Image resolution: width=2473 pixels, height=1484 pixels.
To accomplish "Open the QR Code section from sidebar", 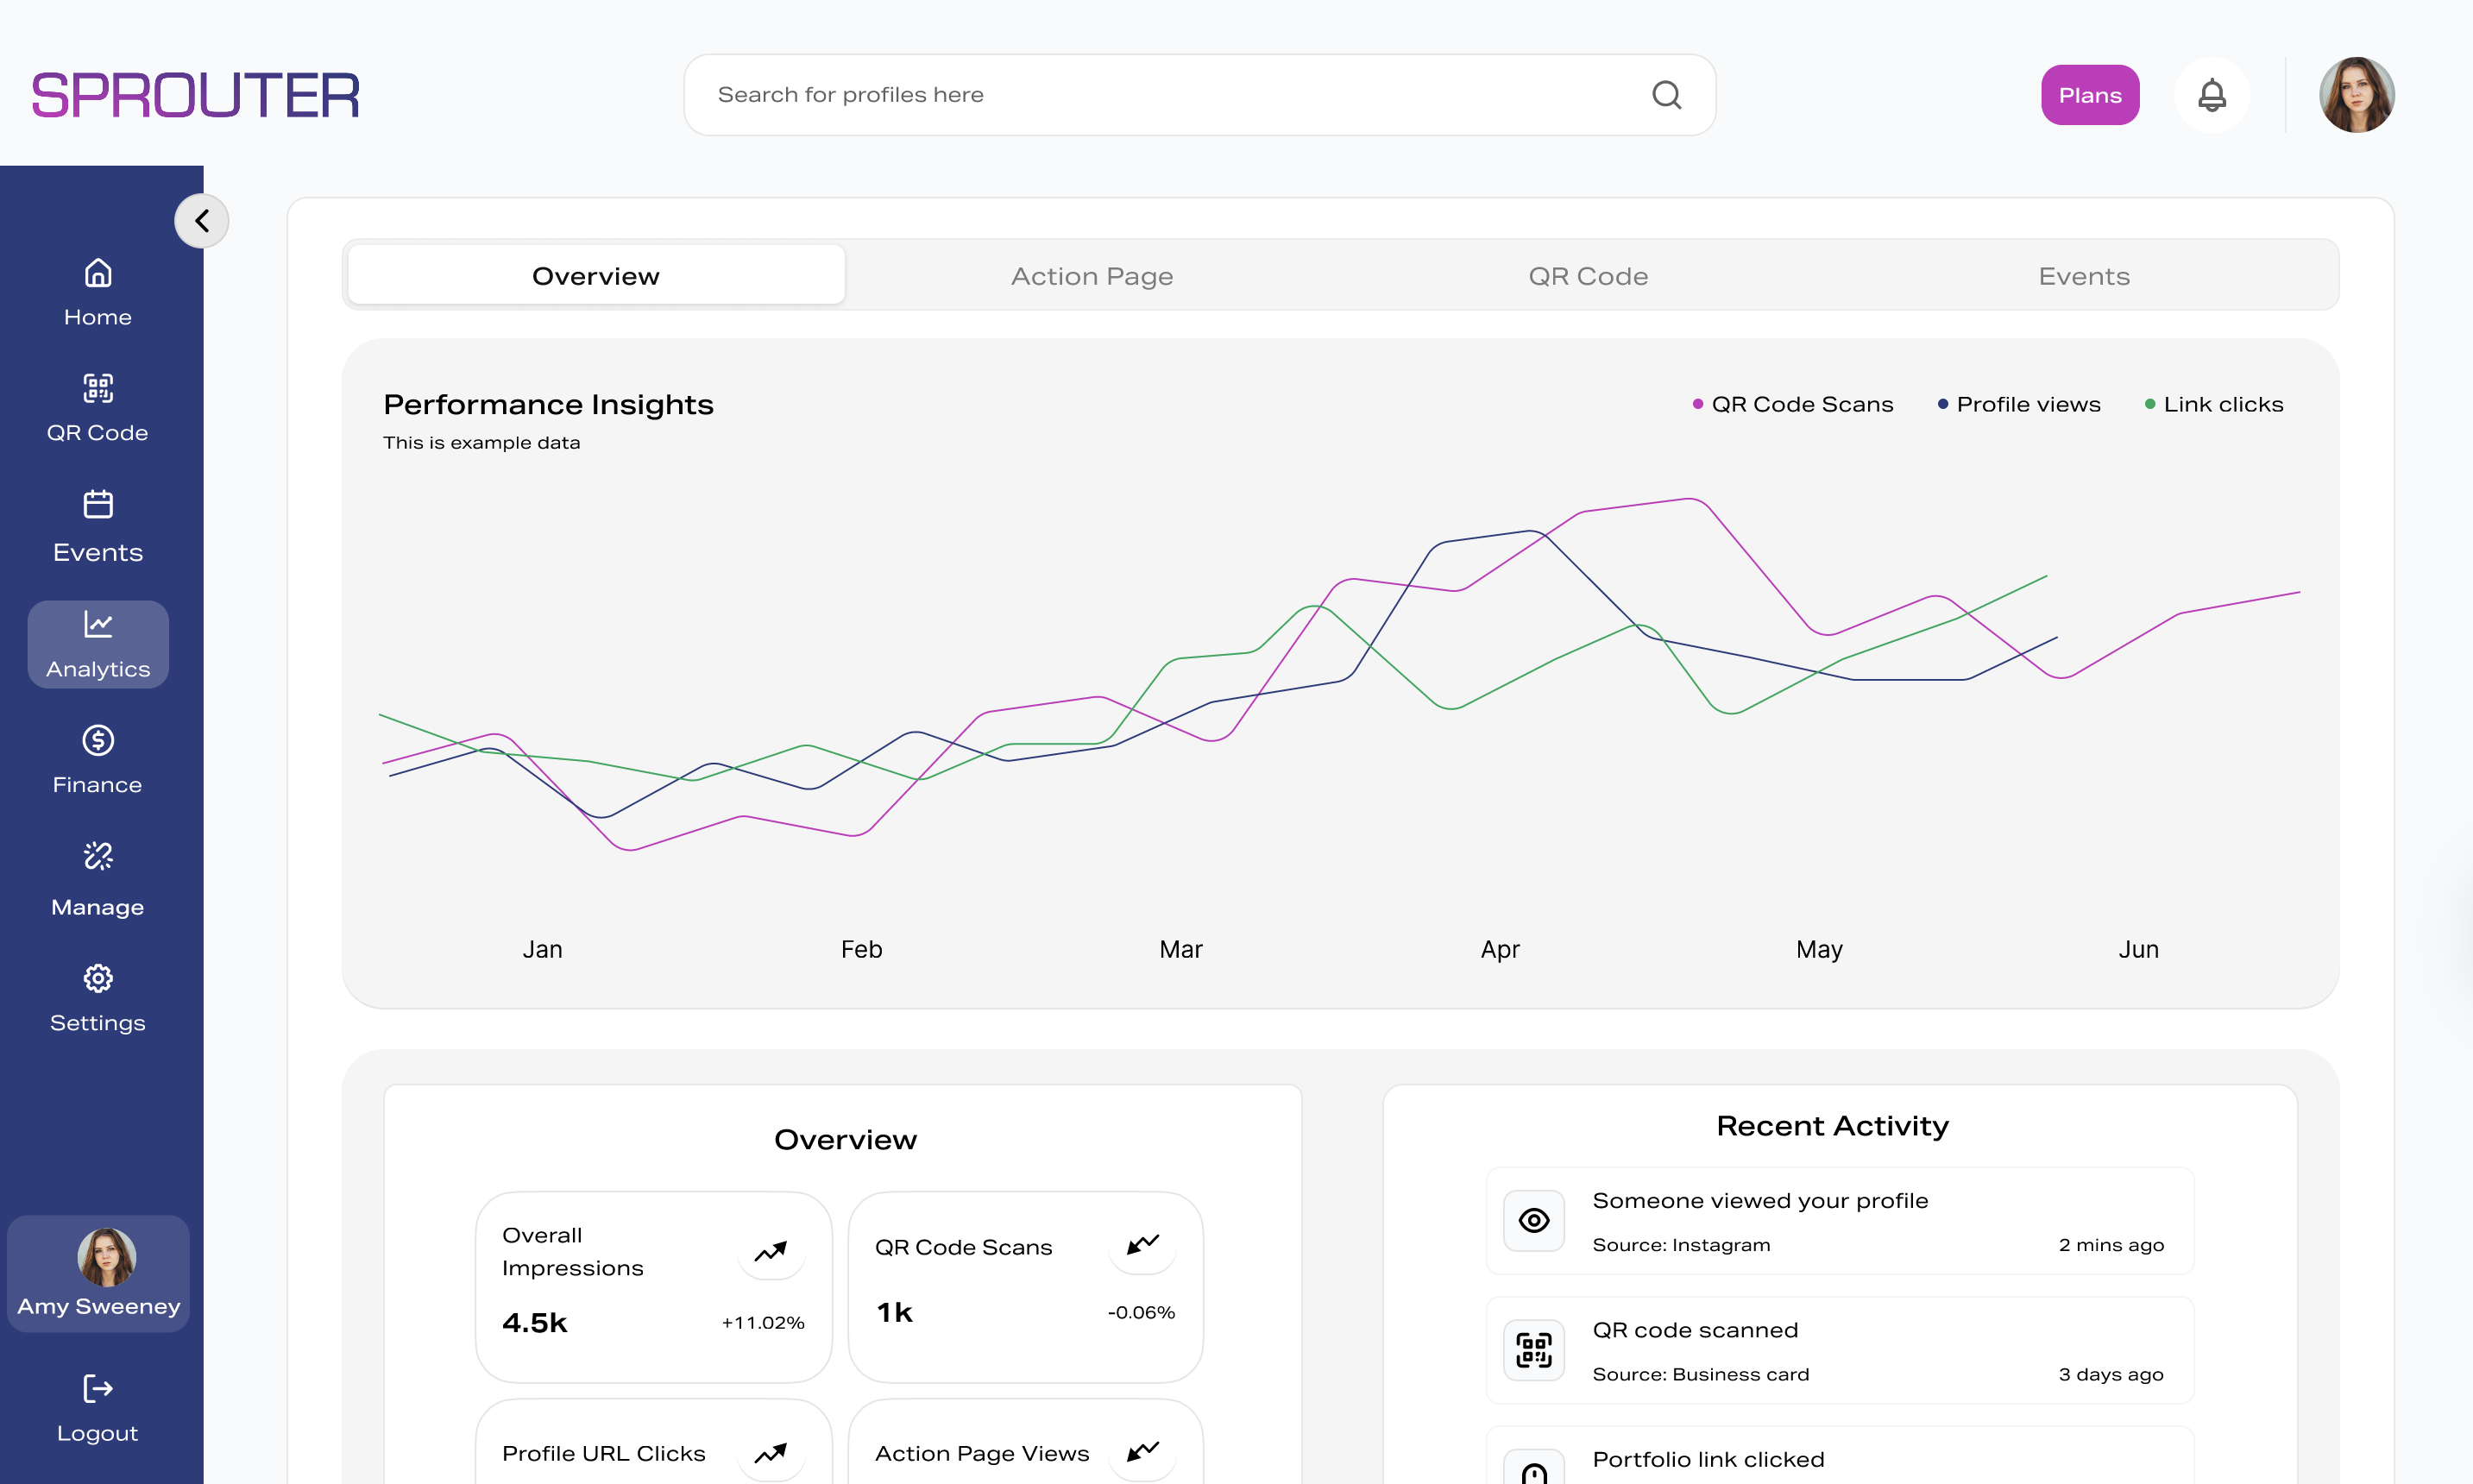I will (97, 389).
